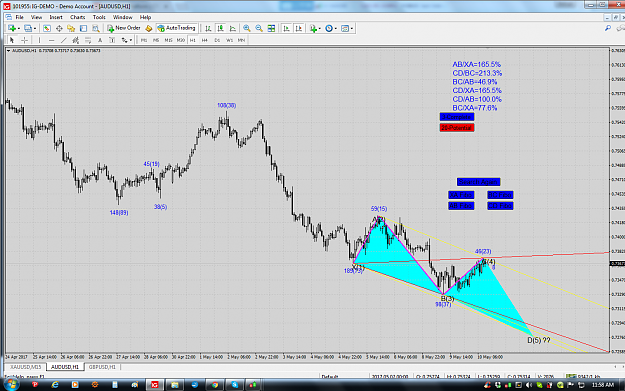Switch to the M15 timeframe
625x391 pixels.
pos(168,40)
